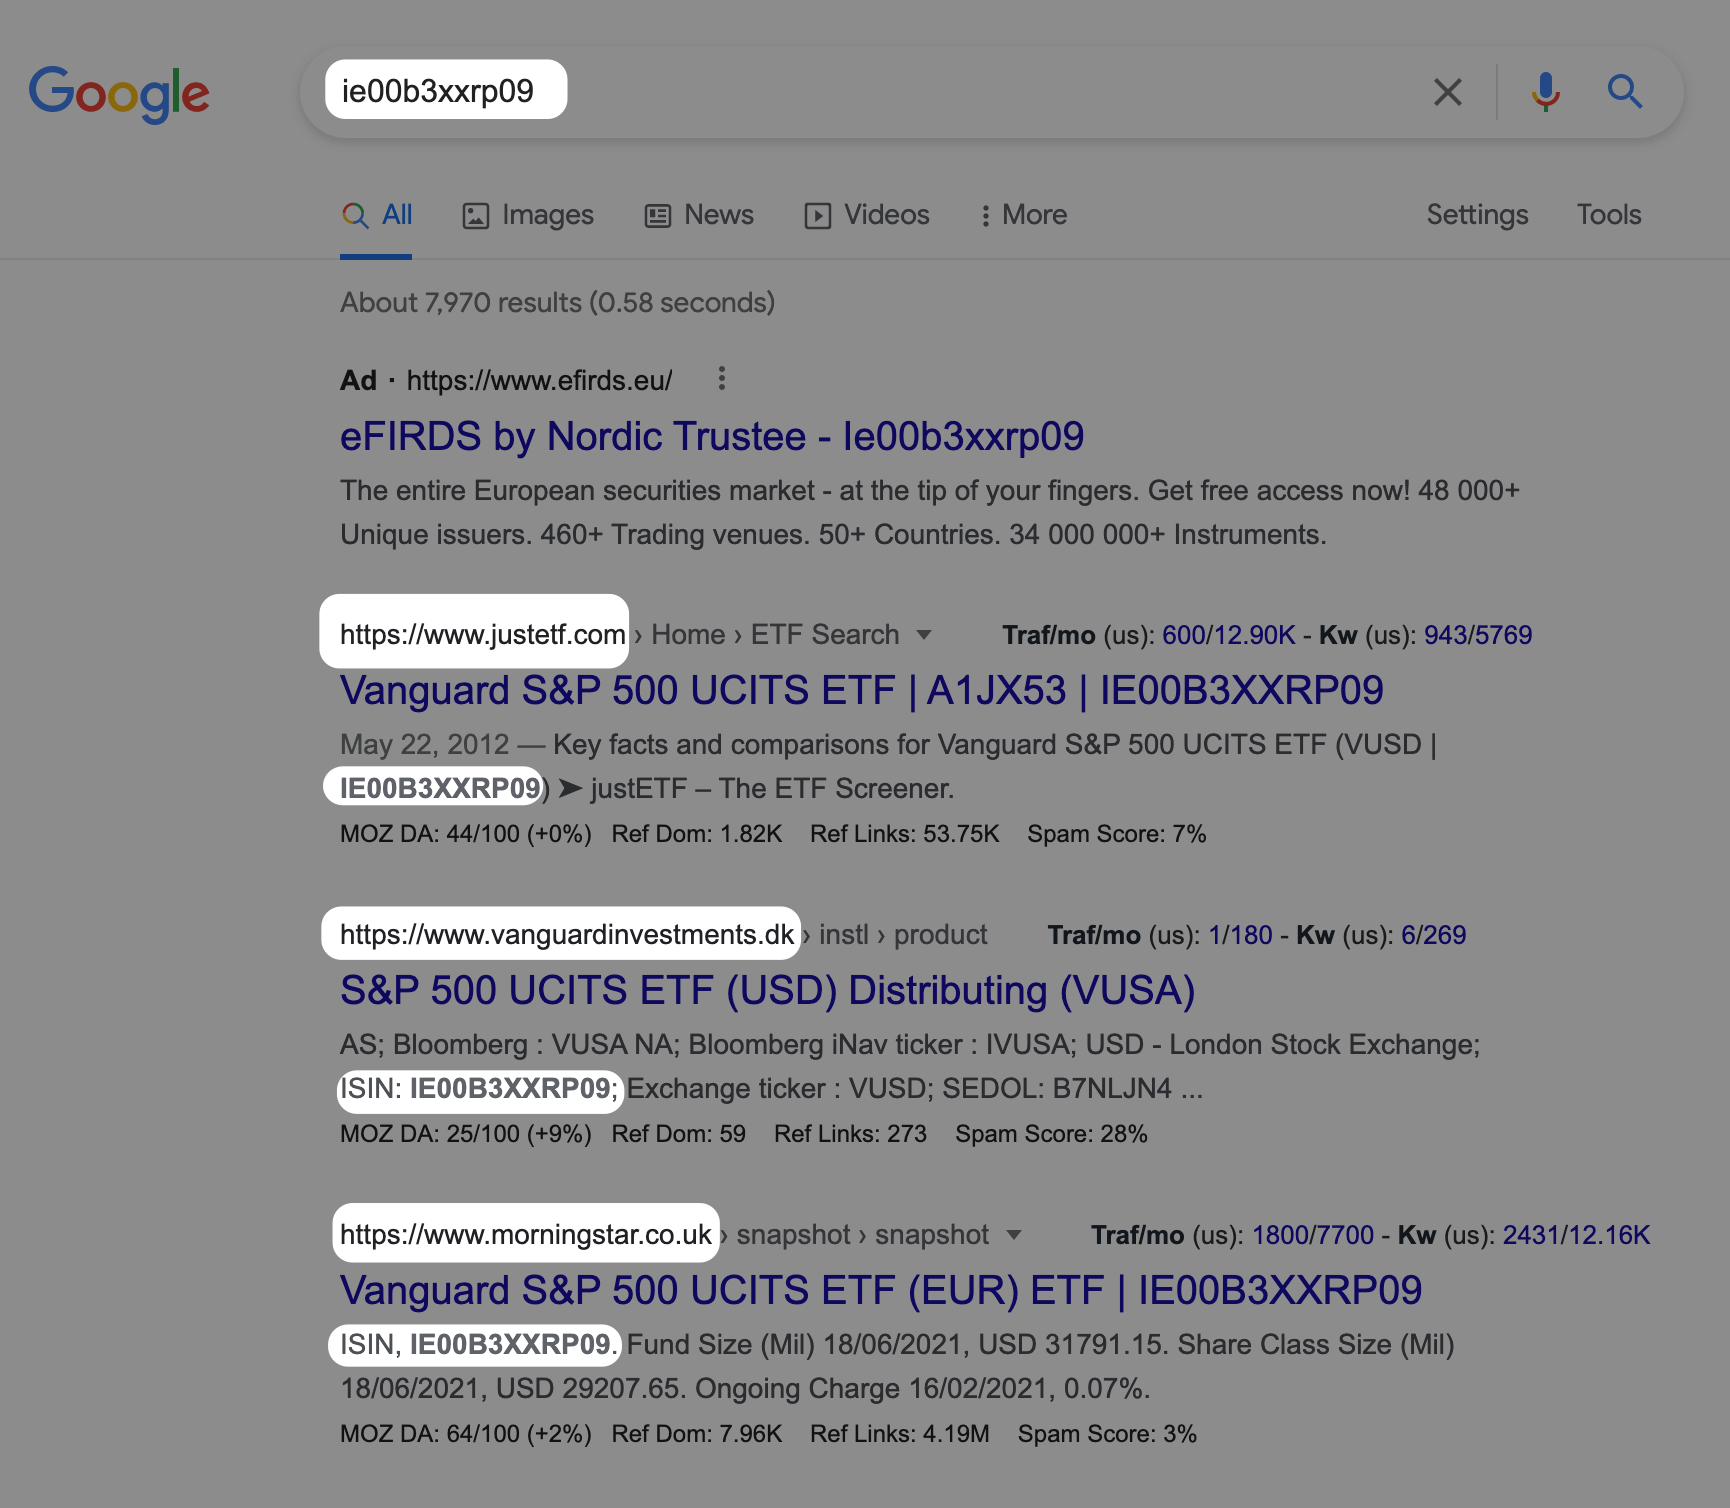This screenshot has width=1730, height=1508.
Task: Expand the justetf.com result dropdown arrow
Action: [924, 635]
